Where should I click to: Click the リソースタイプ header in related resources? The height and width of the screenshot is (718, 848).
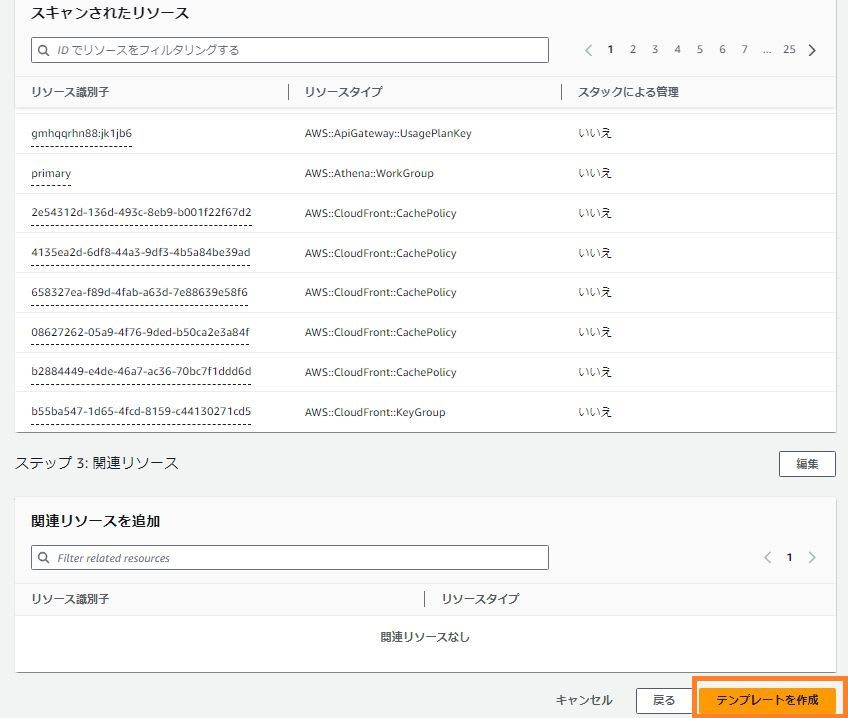[x=480, y=599]
